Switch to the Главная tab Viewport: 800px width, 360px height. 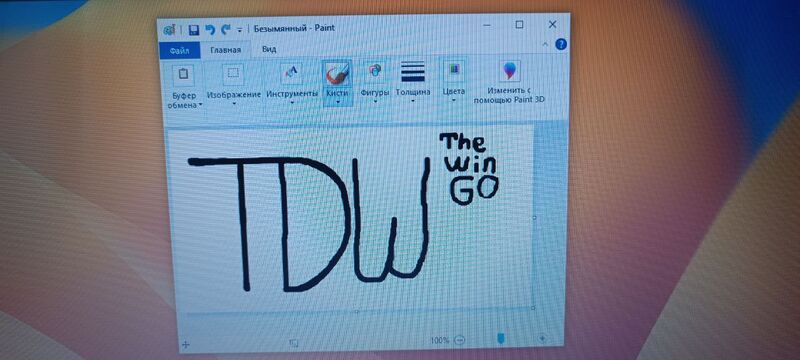click(225, 50)
